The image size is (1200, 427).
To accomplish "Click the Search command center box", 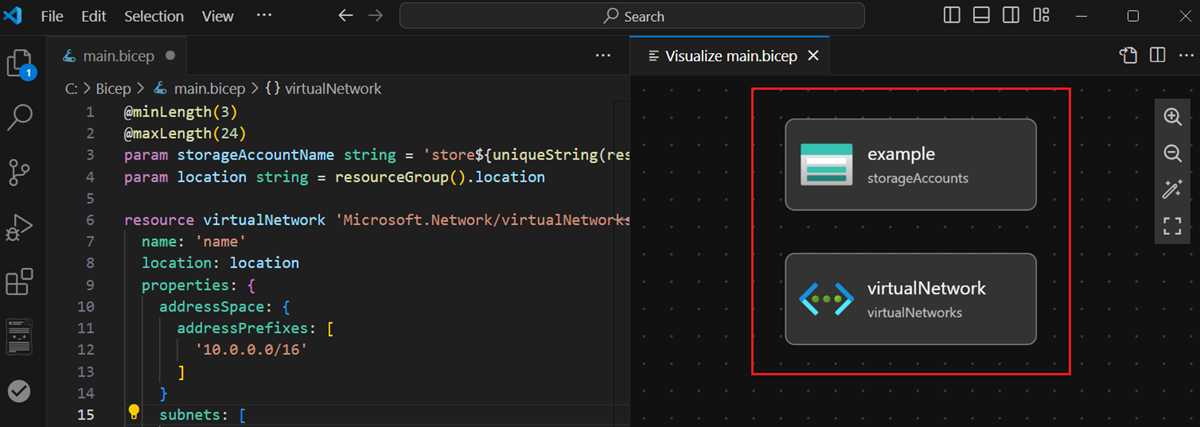I will 632,16.
